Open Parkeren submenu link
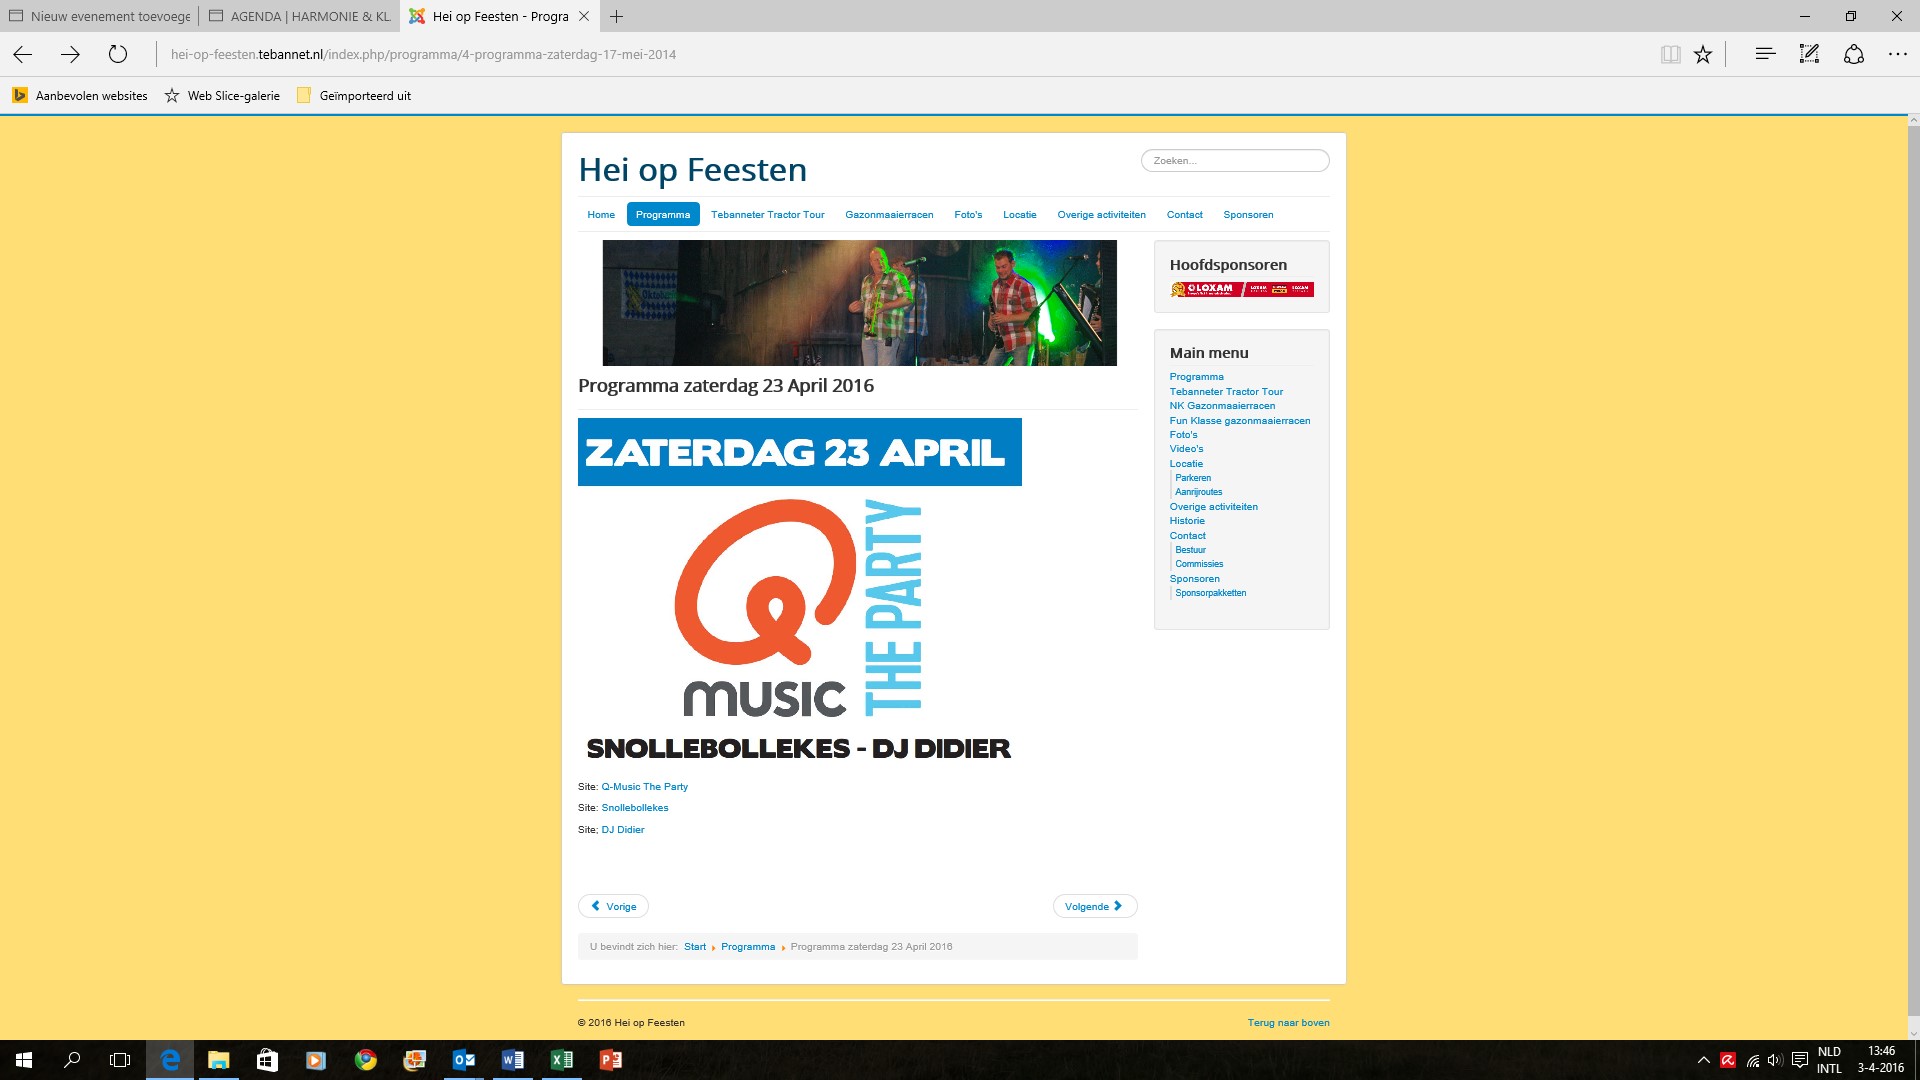Image resolution: width=1920 pixels, height=1080 pixels. coord(1193,478)
